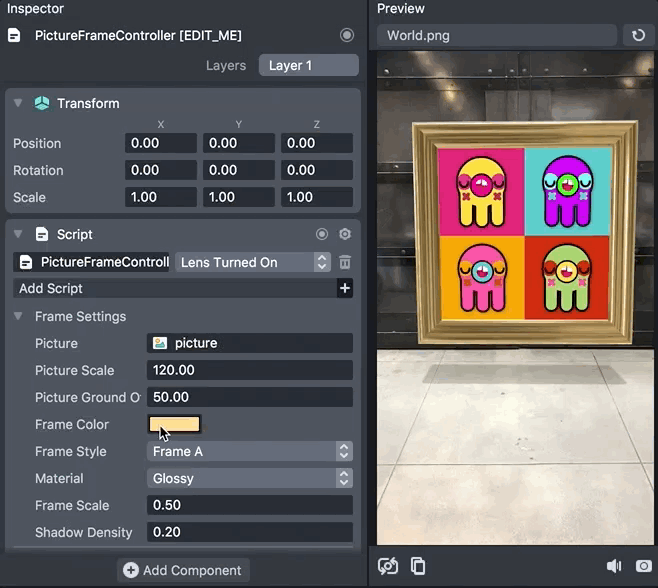Switch to the Layers tab
The height and width of the screenshot is (588, 658).
225,65
